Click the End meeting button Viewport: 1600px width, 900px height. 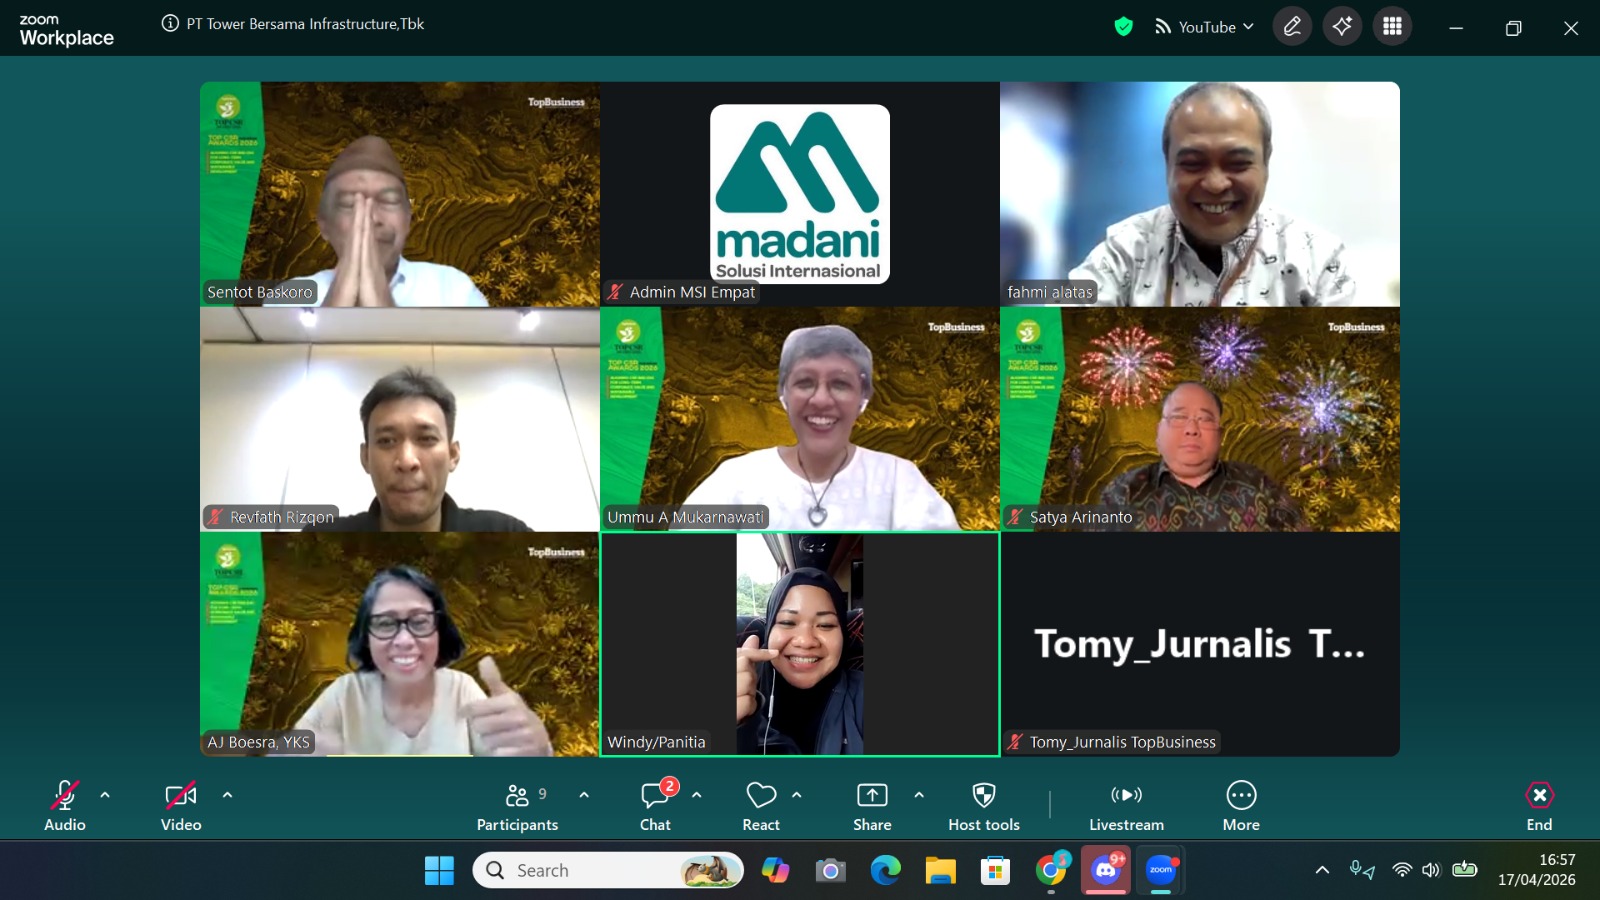1539,806
